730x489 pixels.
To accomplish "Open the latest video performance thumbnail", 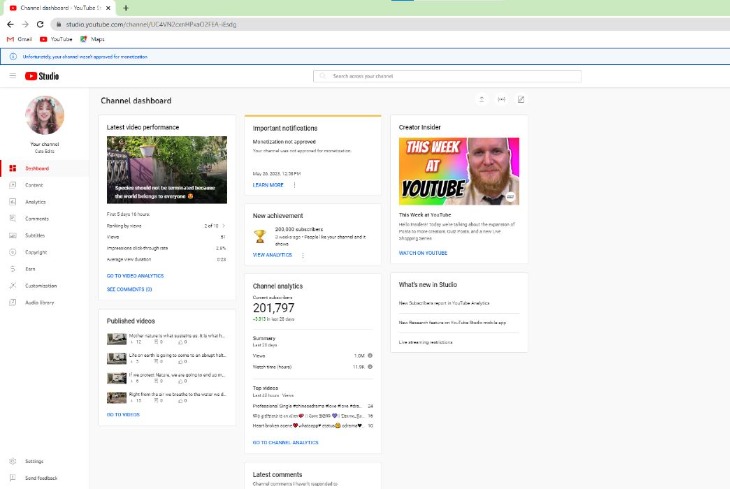I will [x=167, y=170].
